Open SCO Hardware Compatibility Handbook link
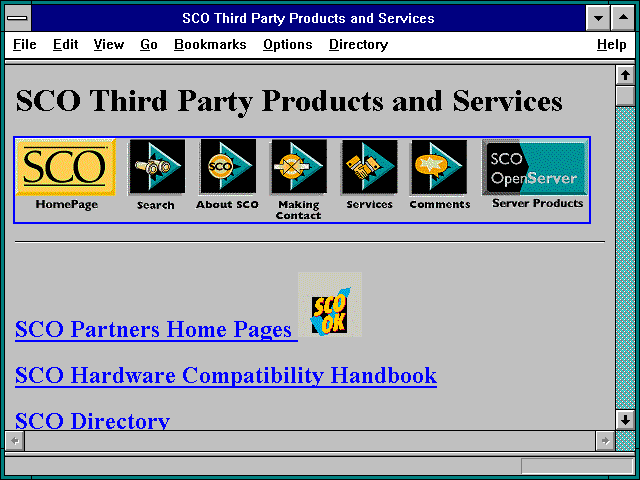 coord(226,375)
